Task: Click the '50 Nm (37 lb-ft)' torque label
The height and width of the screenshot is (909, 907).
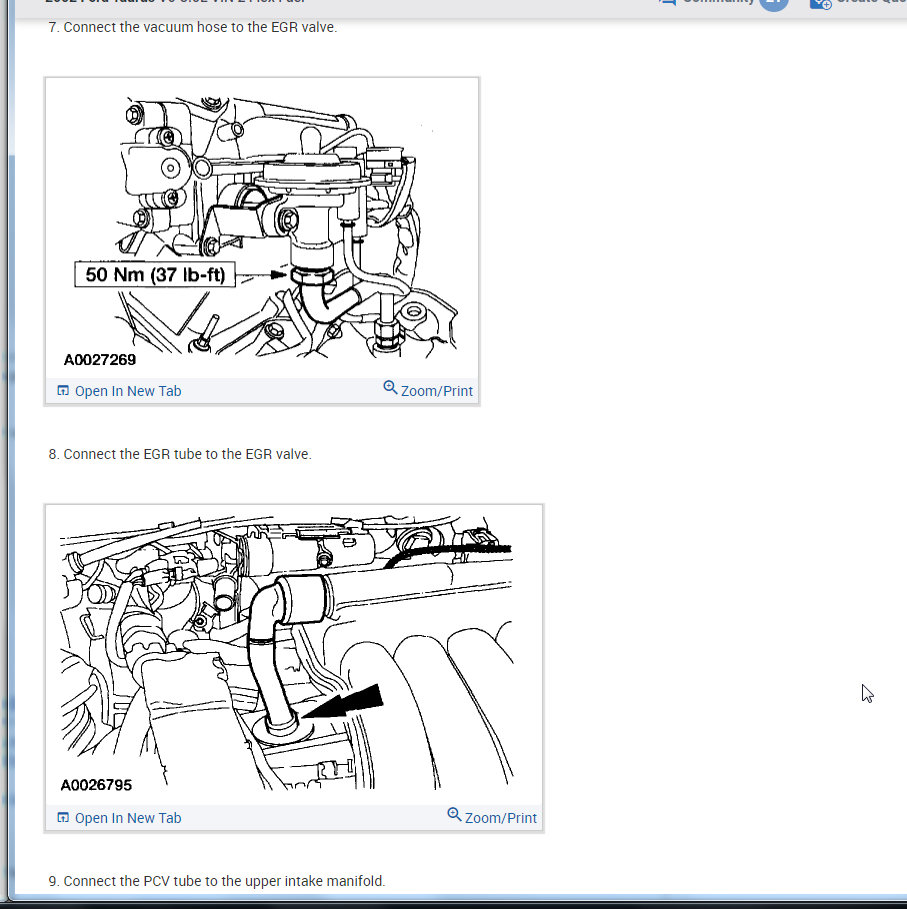Action: 155,275
